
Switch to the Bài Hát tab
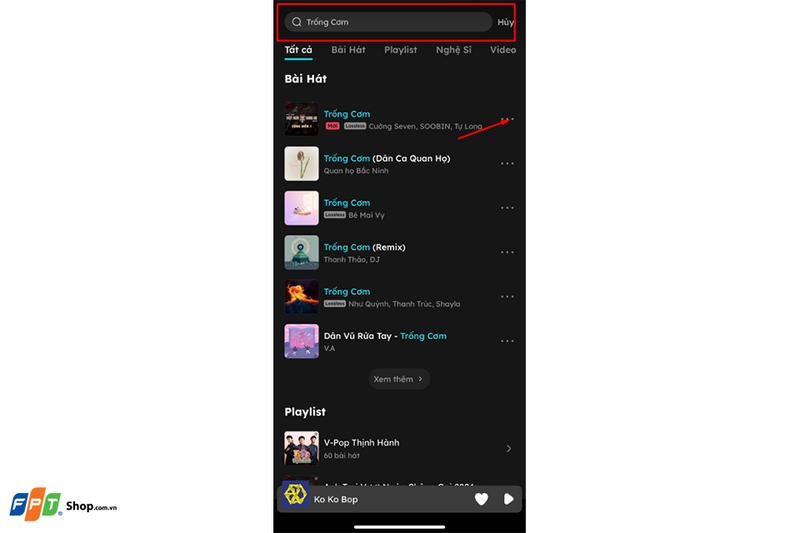pyautogui.click(x=348, y=50)
